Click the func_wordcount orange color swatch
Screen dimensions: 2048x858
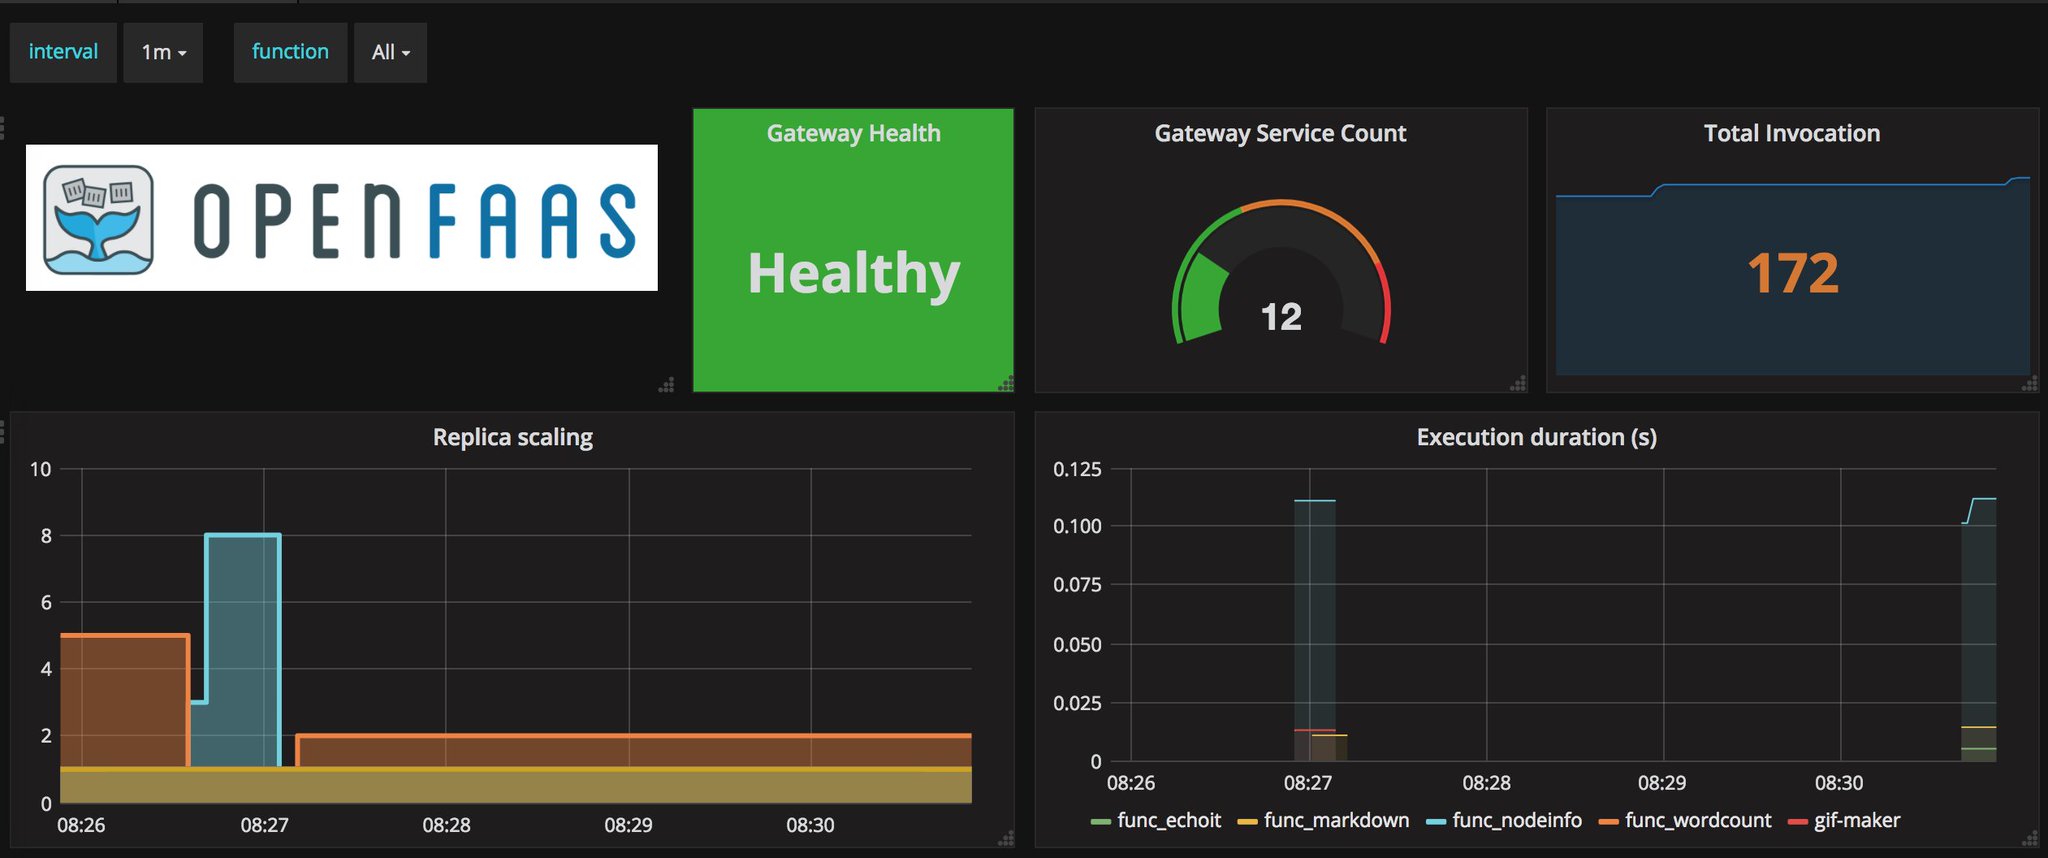coord(1608,822)
